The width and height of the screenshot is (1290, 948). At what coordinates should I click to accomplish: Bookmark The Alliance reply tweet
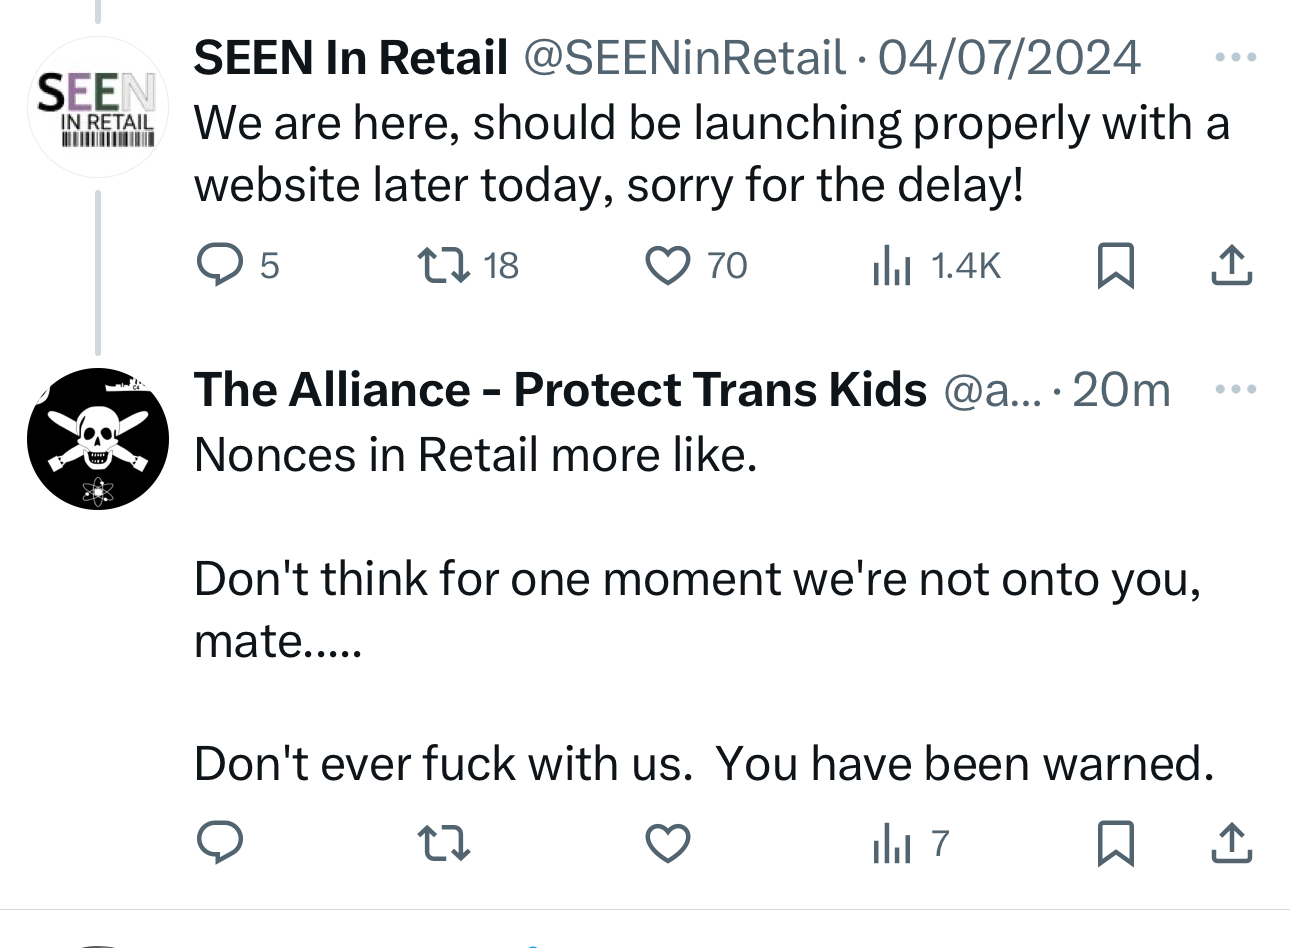[x=1115, y=843]
